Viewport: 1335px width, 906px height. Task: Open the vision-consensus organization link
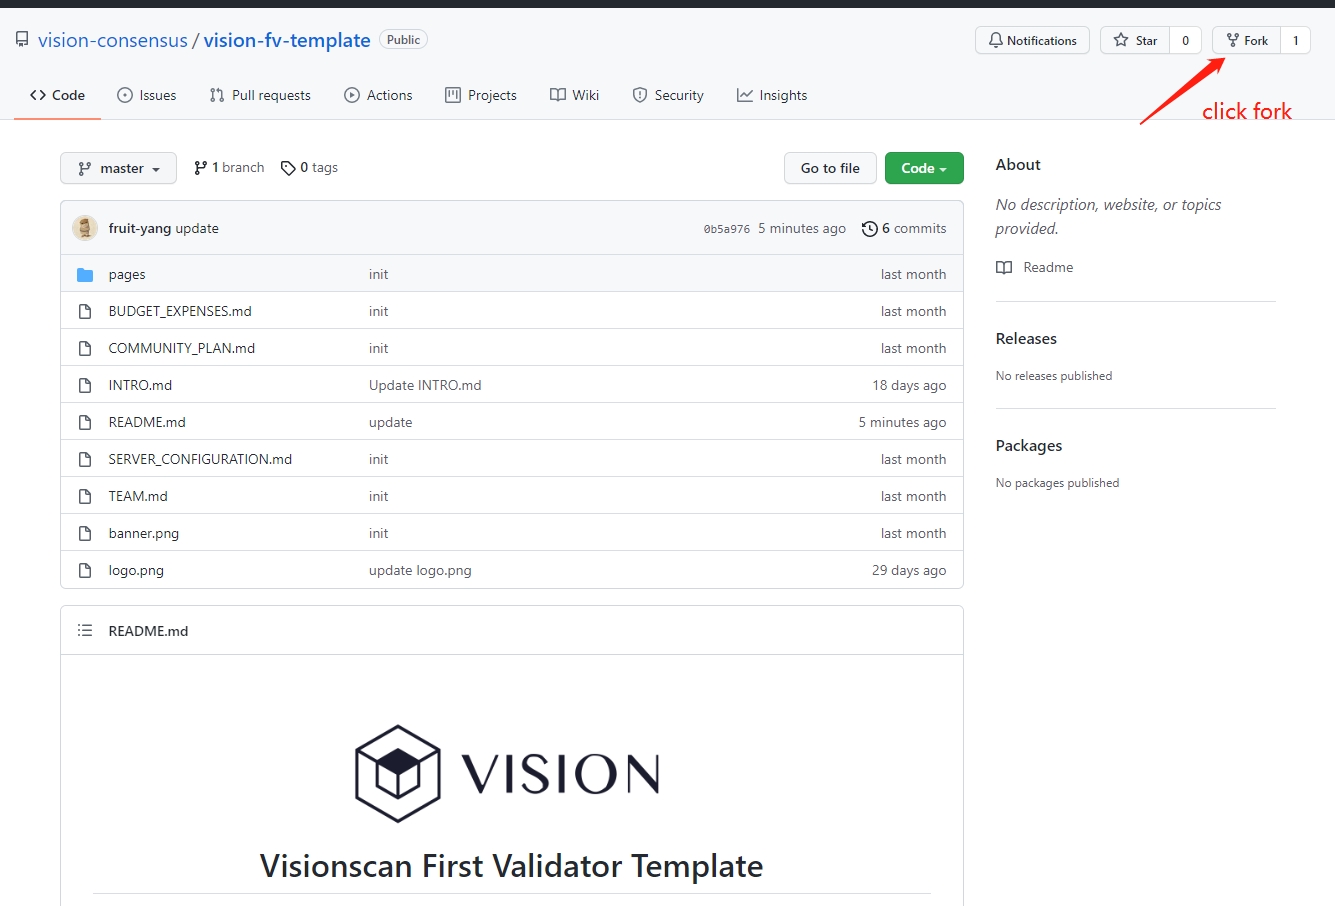(x=113, y=40)
